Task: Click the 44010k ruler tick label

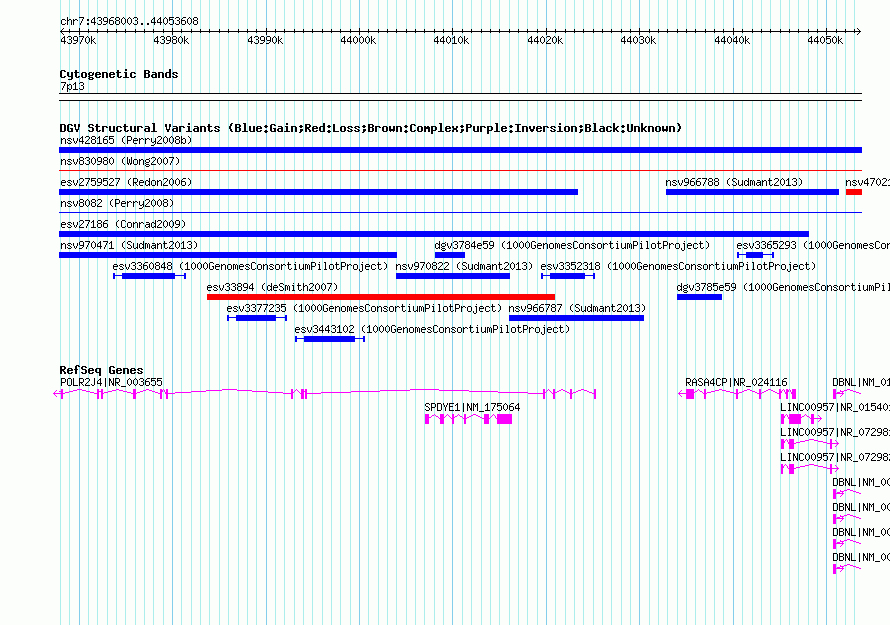Action: [451, 41]
